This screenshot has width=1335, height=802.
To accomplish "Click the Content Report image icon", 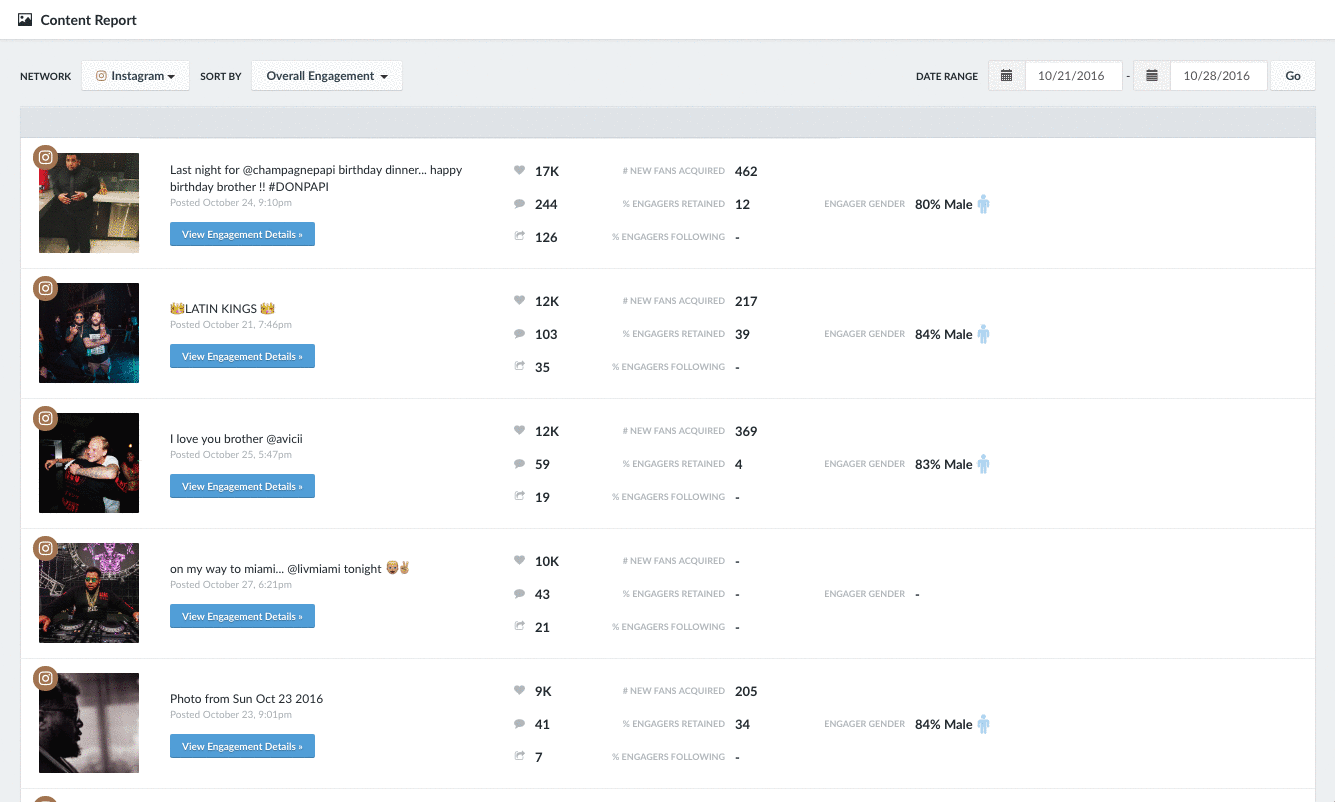I will pos(25,19).
